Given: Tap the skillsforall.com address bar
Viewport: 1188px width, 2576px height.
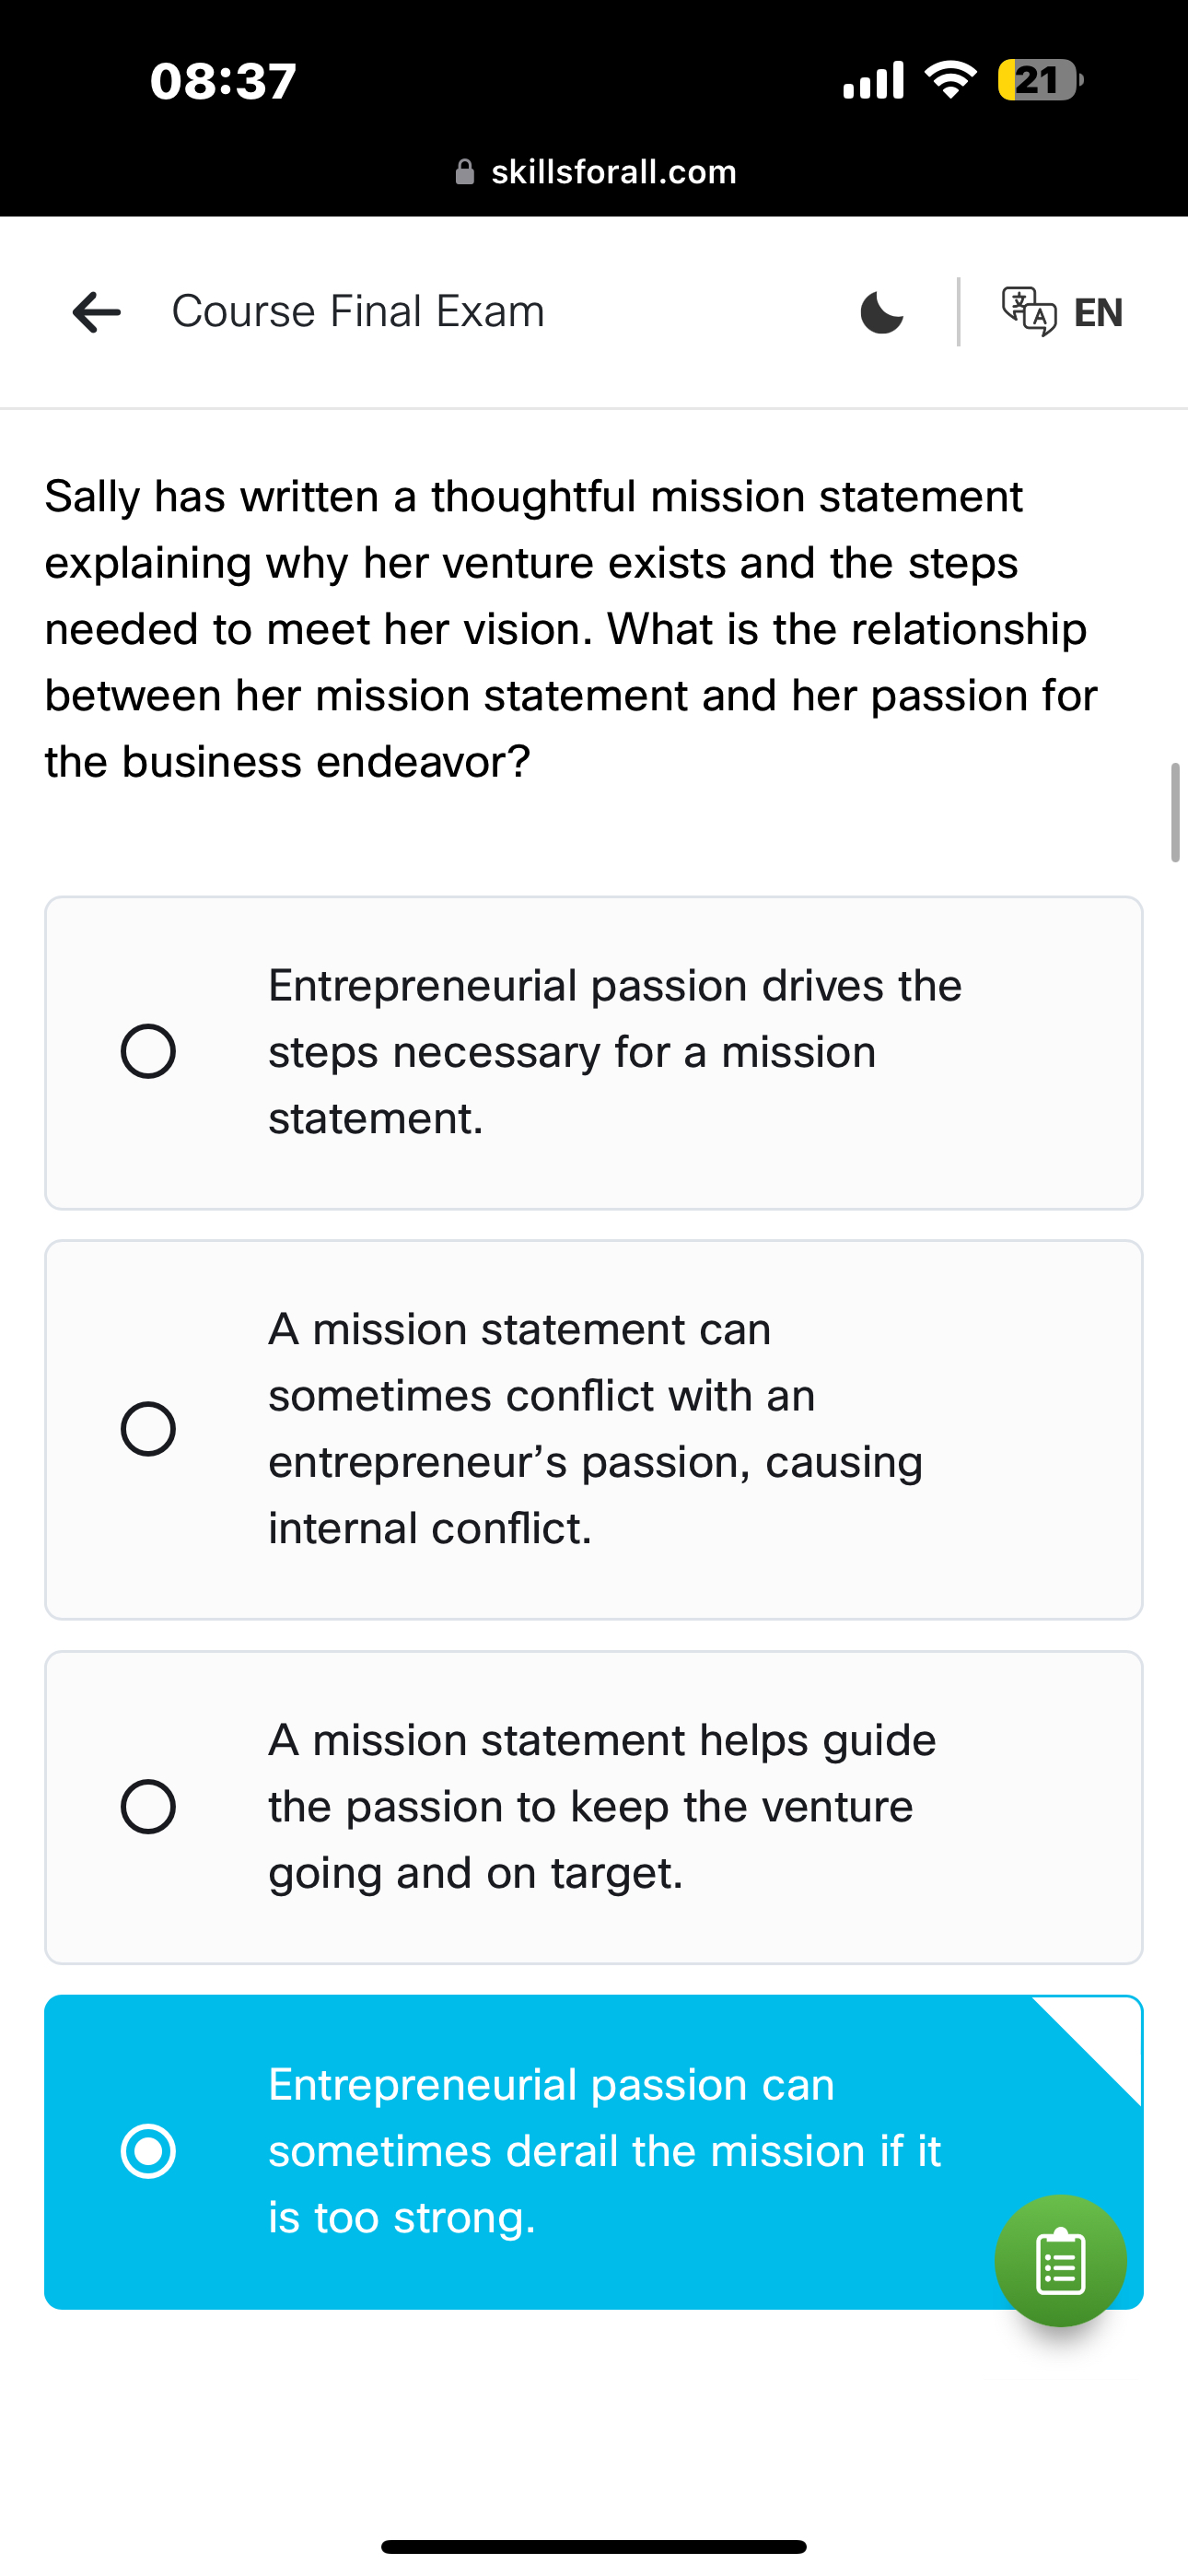Looking at the screenshot, I should (x=613, y=172).
